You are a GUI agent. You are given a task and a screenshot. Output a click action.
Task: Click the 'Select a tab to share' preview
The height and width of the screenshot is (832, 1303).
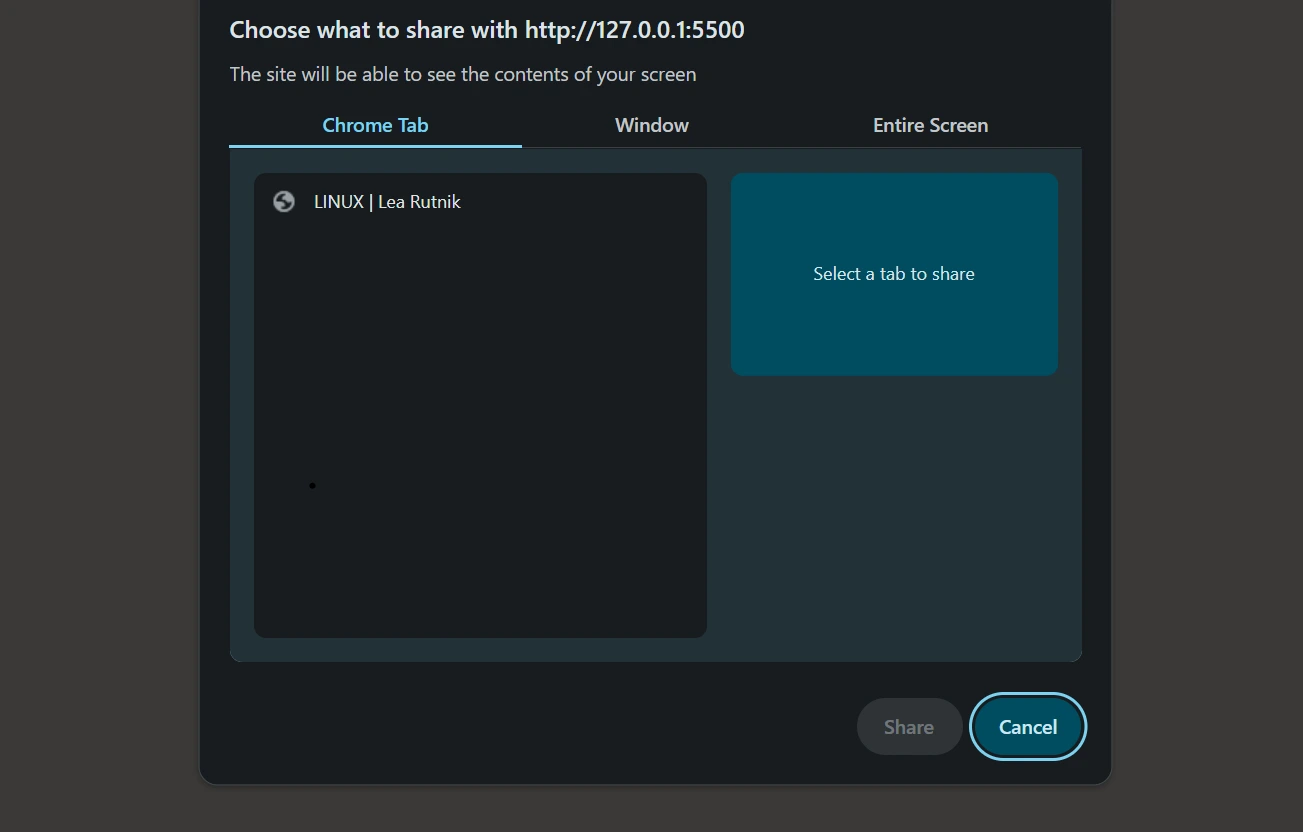point(894,274)
